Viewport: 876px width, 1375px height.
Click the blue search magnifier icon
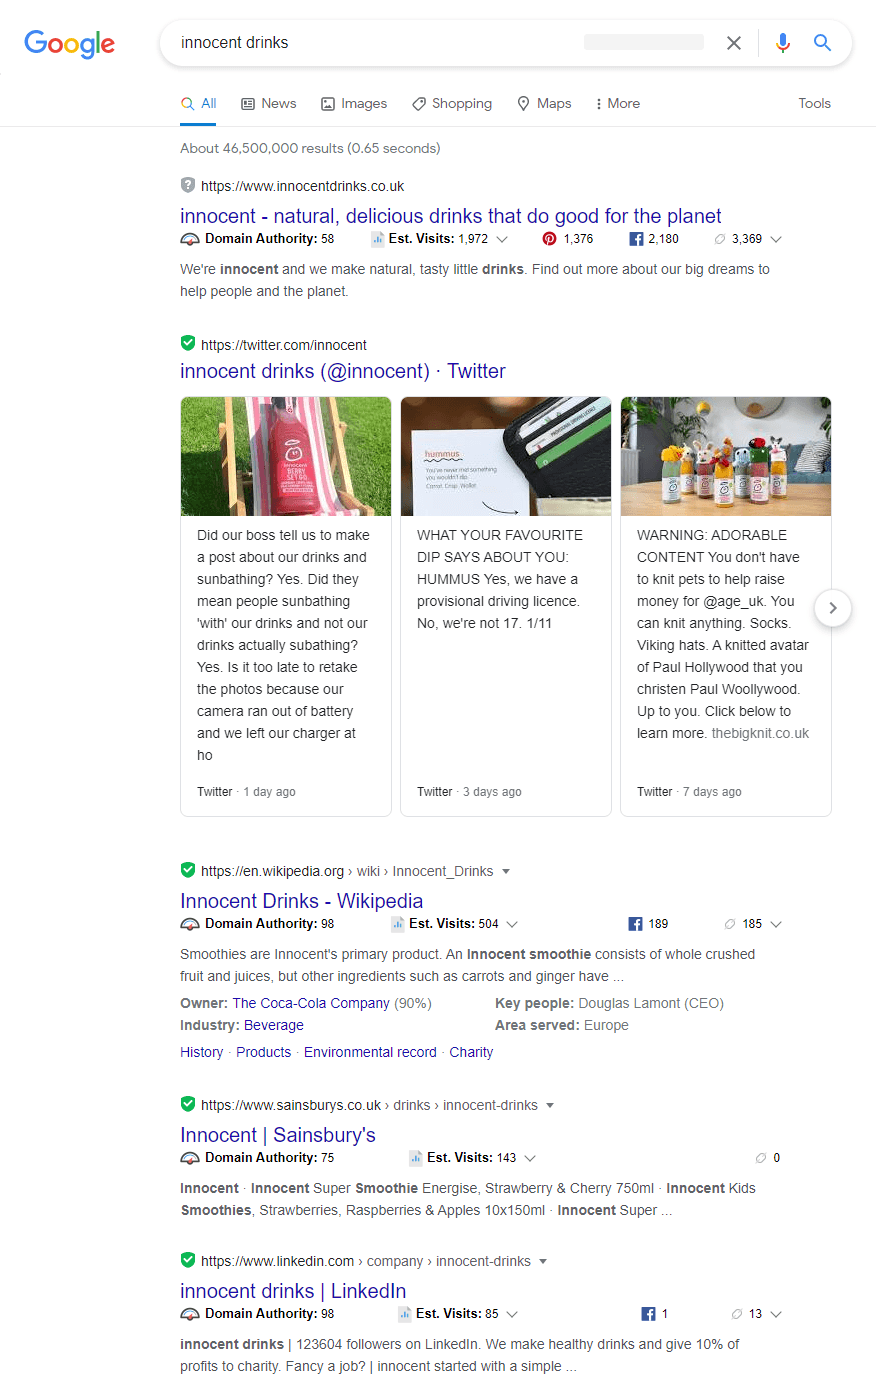[822, 43]
